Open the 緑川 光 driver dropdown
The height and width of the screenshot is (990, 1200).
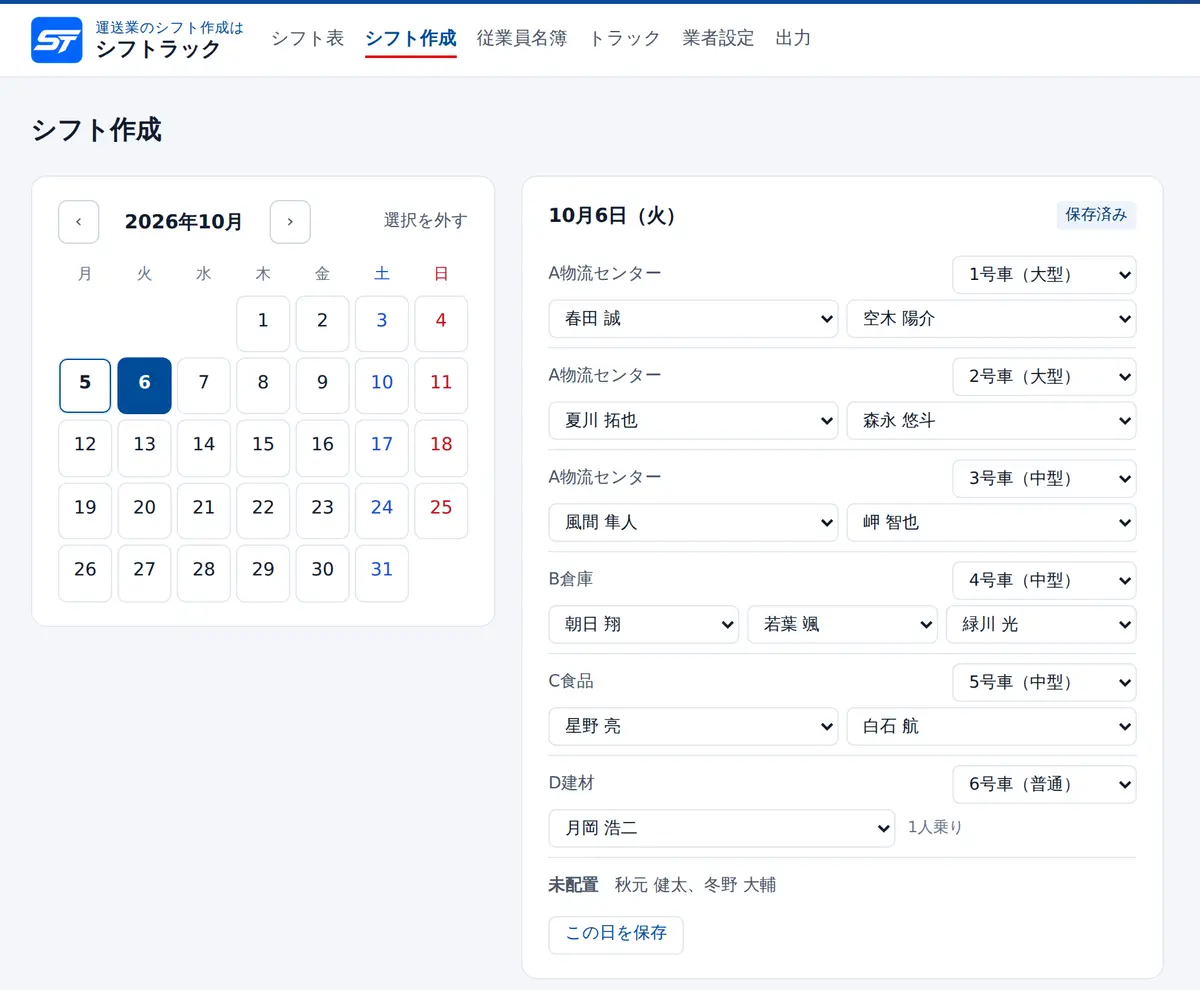1042,625
